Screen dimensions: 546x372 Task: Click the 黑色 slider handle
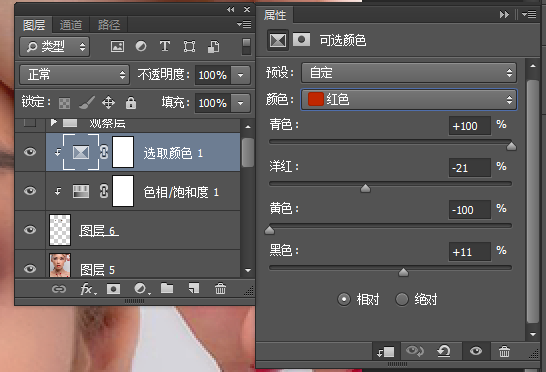coord(403,272)
